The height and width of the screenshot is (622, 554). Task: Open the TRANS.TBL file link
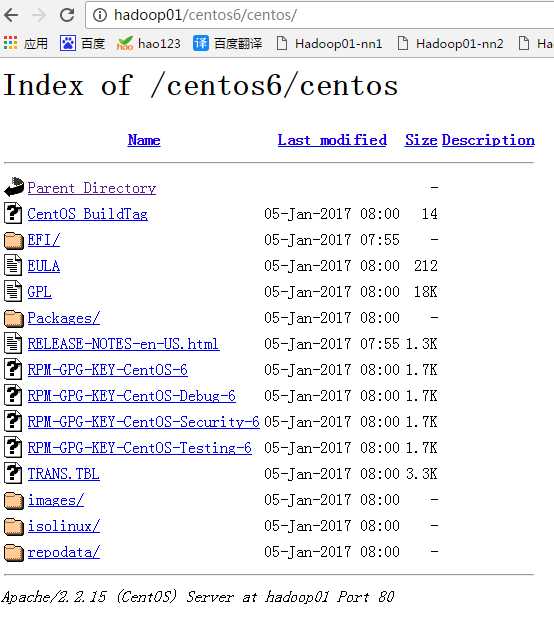click(63, 474)
